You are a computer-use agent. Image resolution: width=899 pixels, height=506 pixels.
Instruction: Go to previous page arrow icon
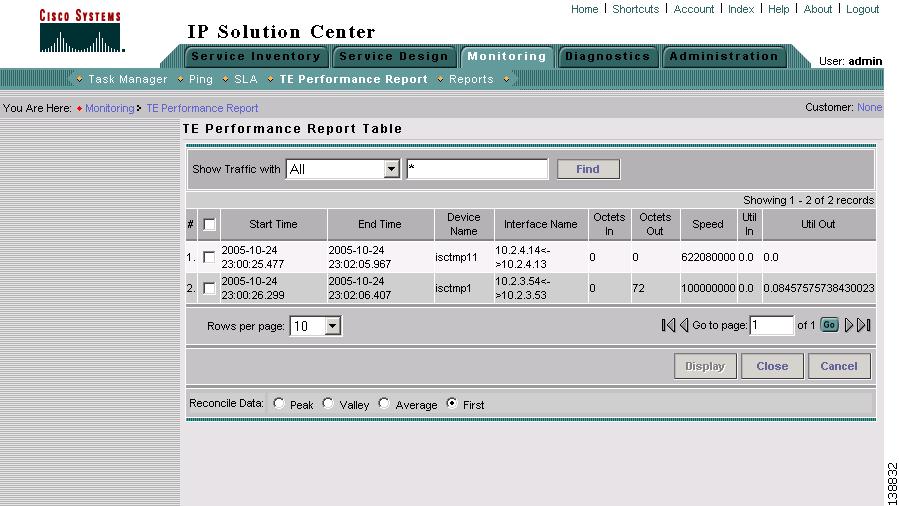(x=683, y=325)
